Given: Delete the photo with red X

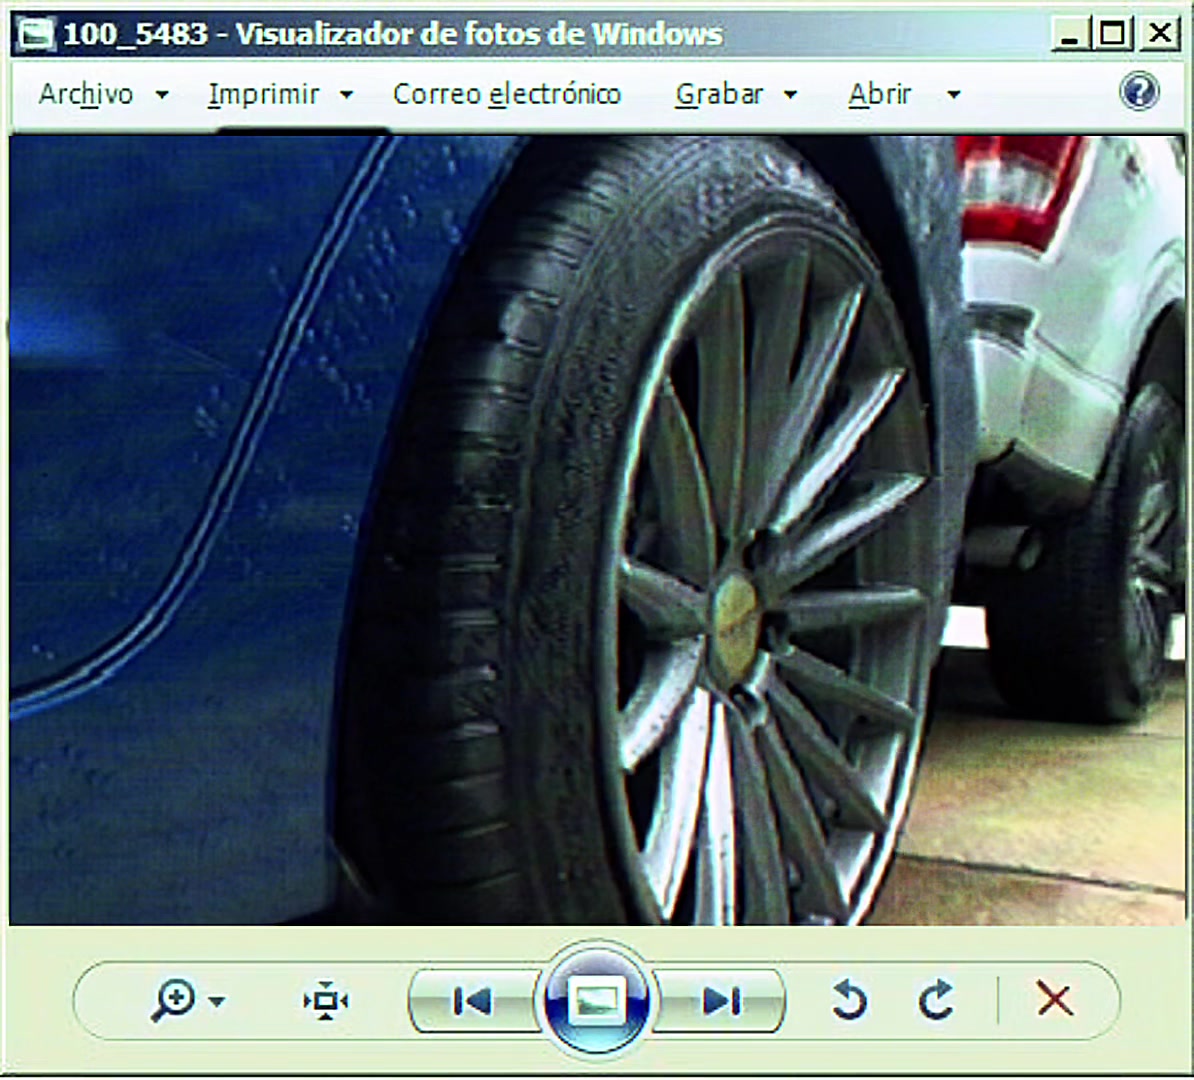Looking at the screenshot, I should (x=1055, y=999).
